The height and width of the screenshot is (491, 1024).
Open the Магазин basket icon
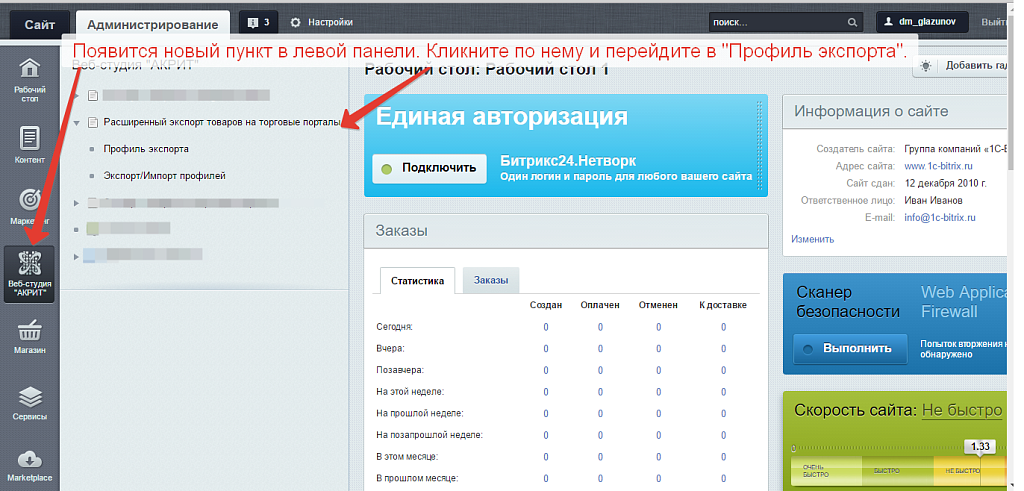[x=29, y=337]
